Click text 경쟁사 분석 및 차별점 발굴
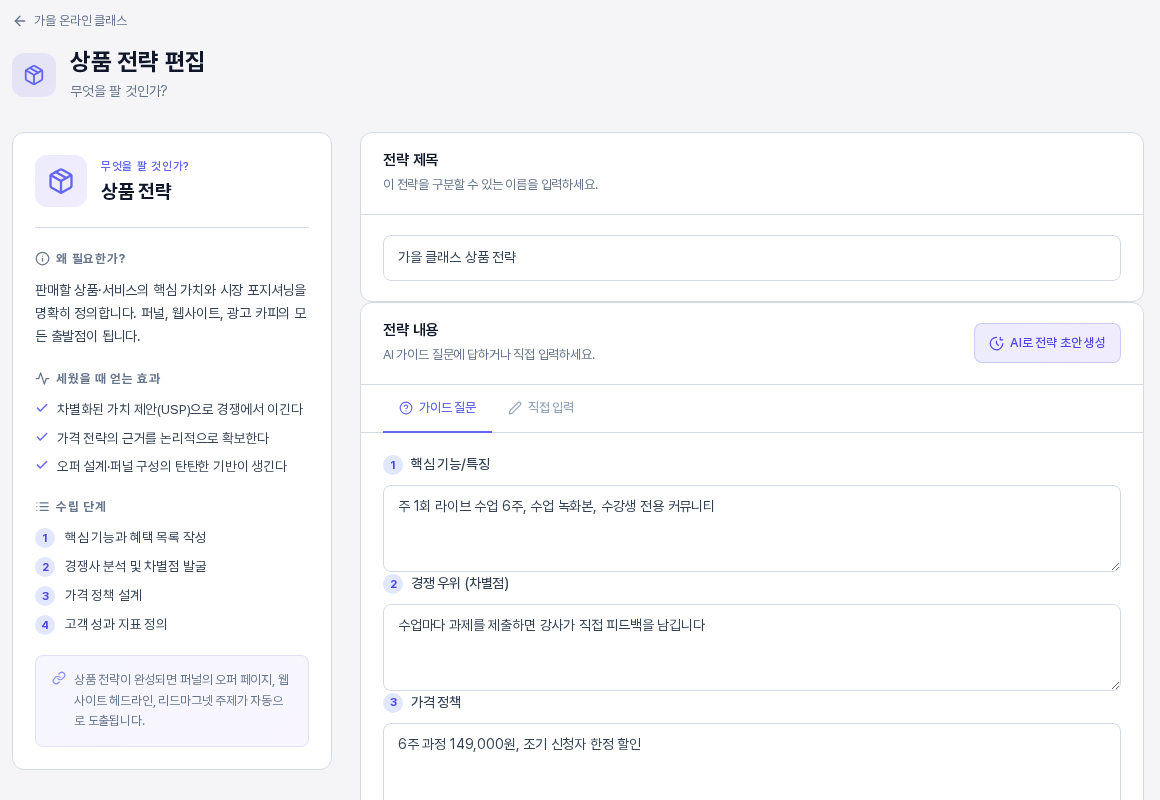 (x=135, y=566)
